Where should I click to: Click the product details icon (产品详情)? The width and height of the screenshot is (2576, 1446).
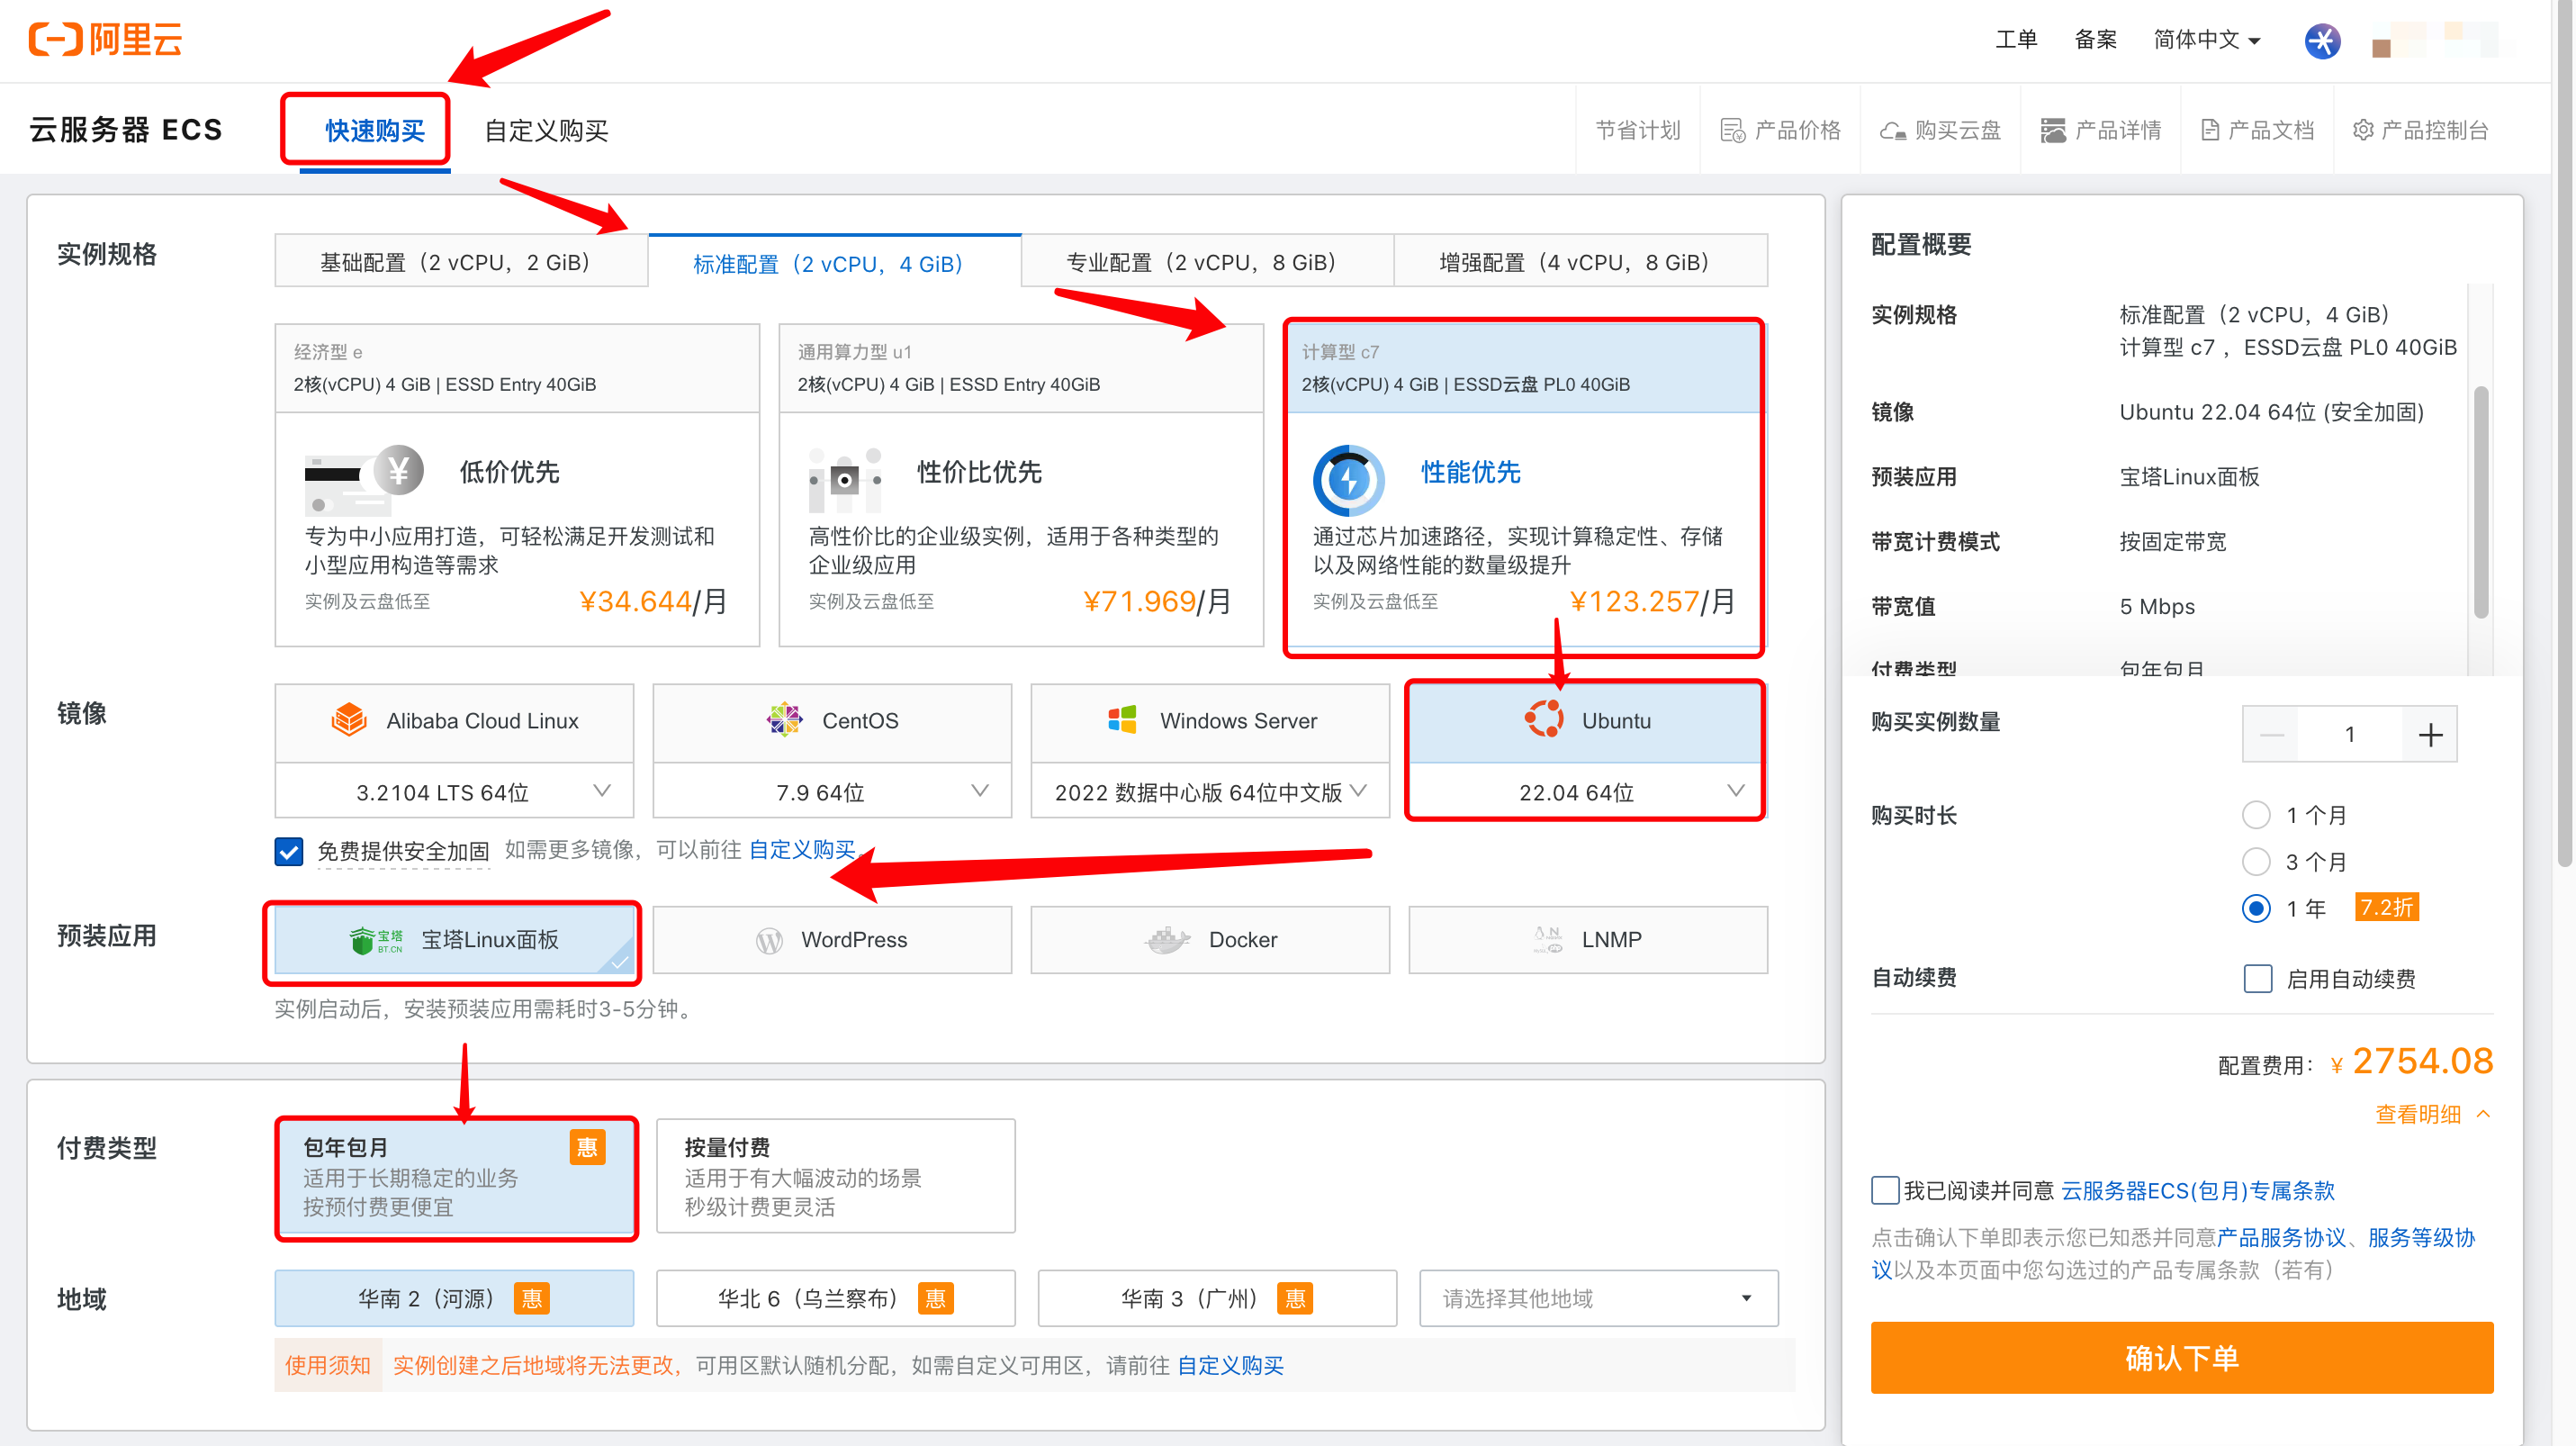(x=2053, y=131)
